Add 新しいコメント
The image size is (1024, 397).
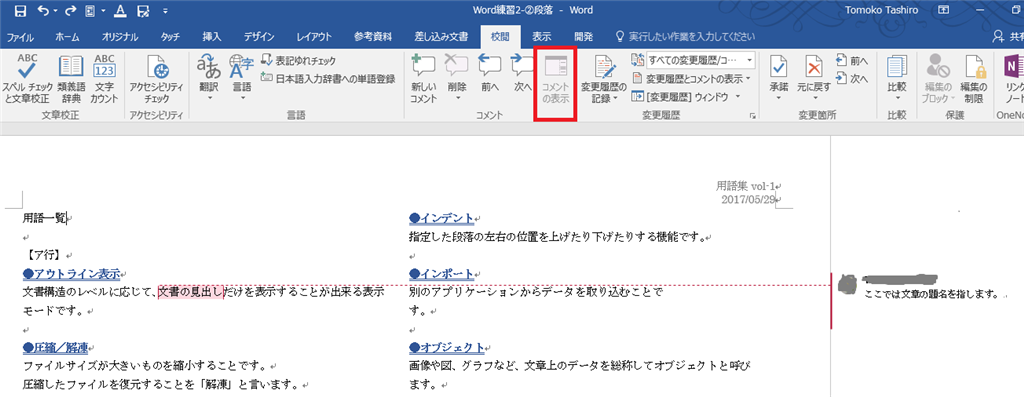tap(423, 78)
